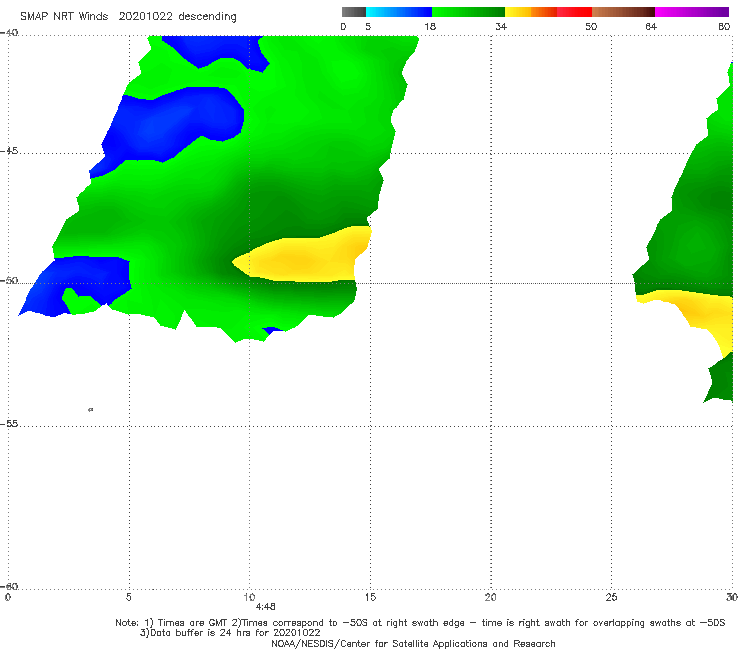Click the color bar label '64'
Screen dimensions: 740x650
[x=651, y=26]
